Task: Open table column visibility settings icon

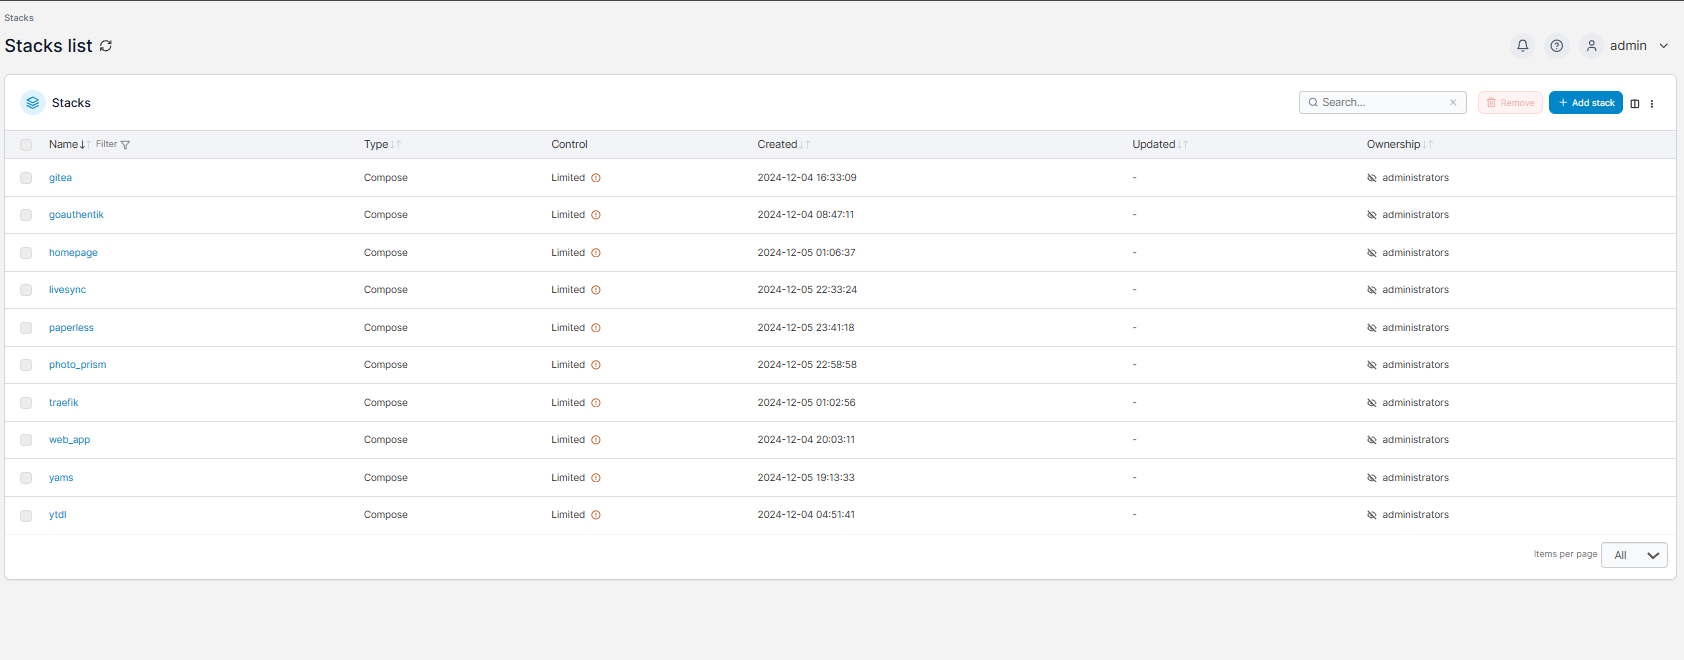Action: pyautogui.click(x=1635, y=103)
